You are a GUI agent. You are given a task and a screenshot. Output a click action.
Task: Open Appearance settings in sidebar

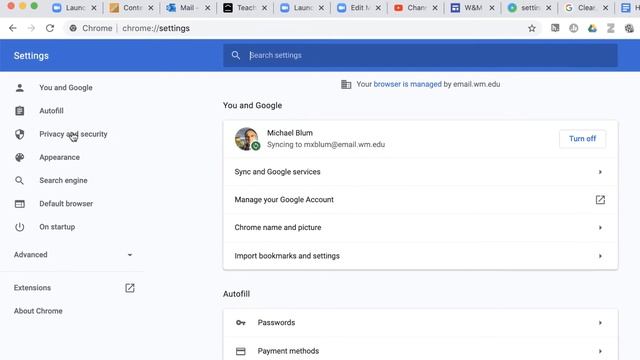pyautogui.click(x=60, y=157)
